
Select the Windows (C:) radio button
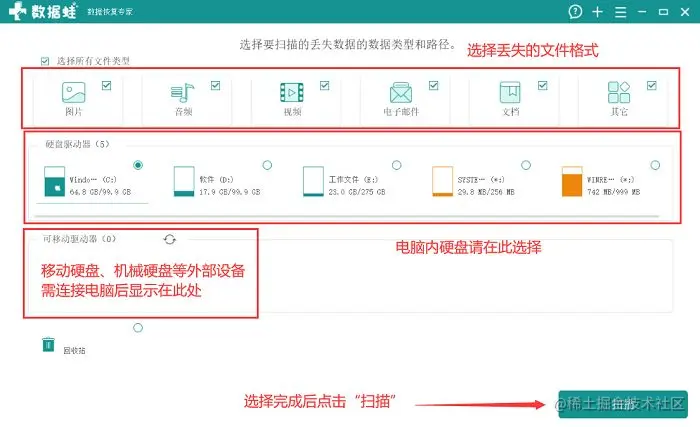point(138,165)
